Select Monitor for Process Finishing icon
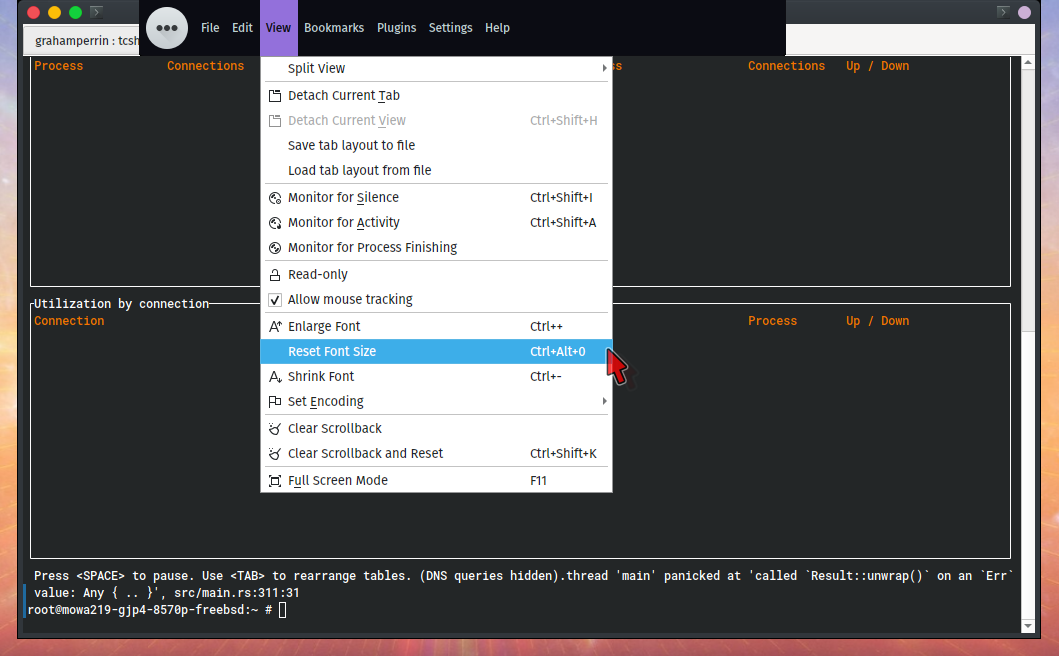The height and width of the screenshot is (656, 1059). 274,247
